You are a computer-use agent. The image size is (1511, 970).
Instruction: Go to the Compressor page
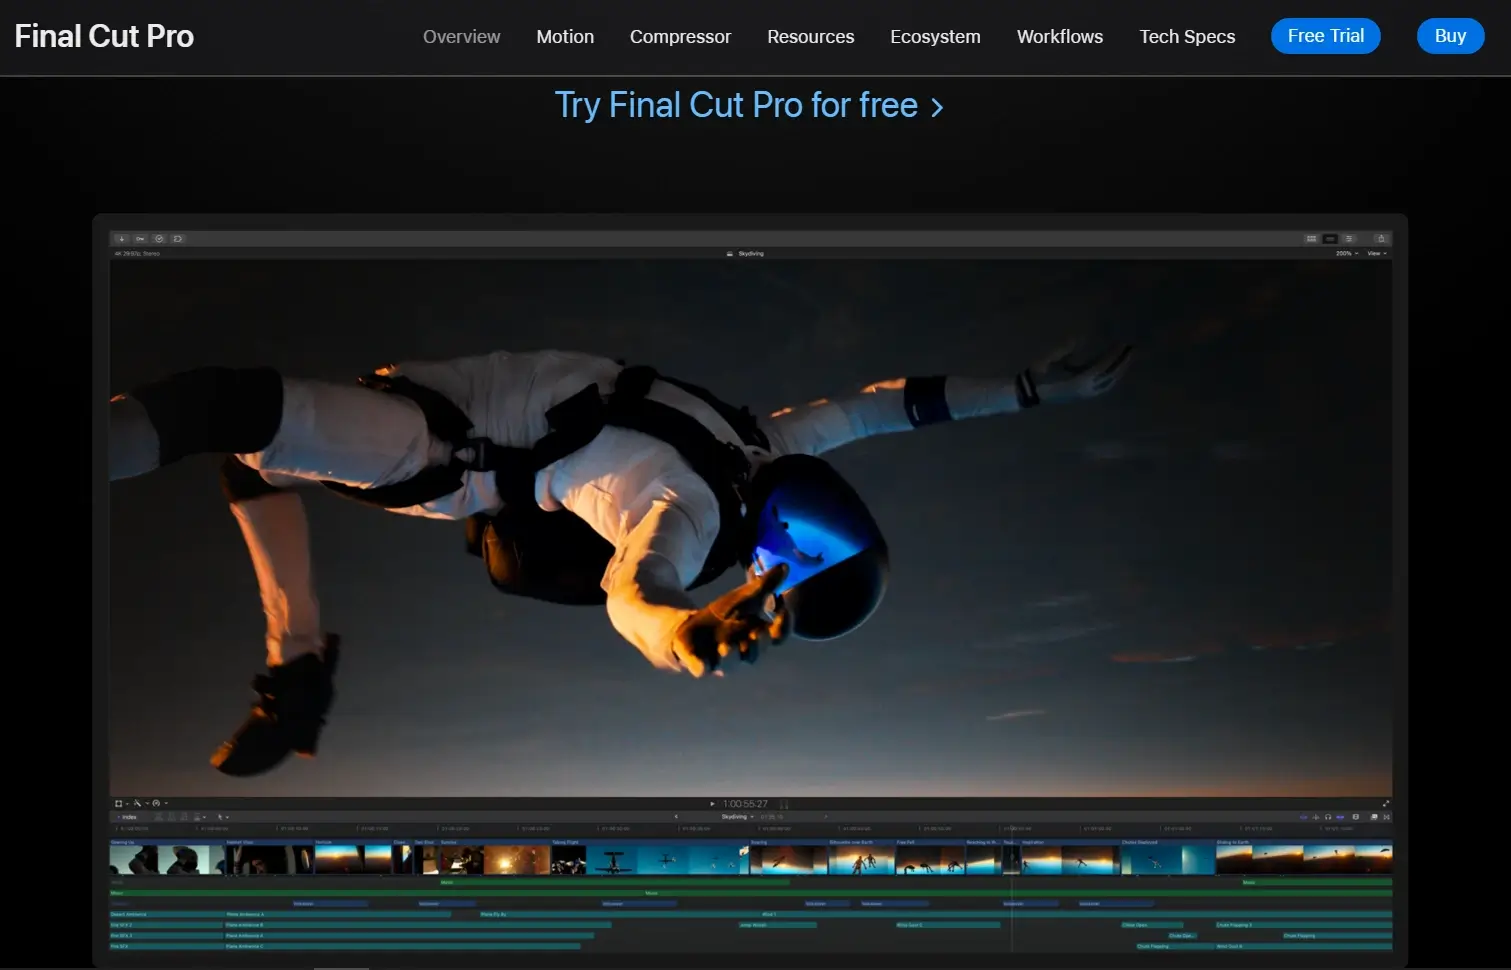tap(680, 36)
